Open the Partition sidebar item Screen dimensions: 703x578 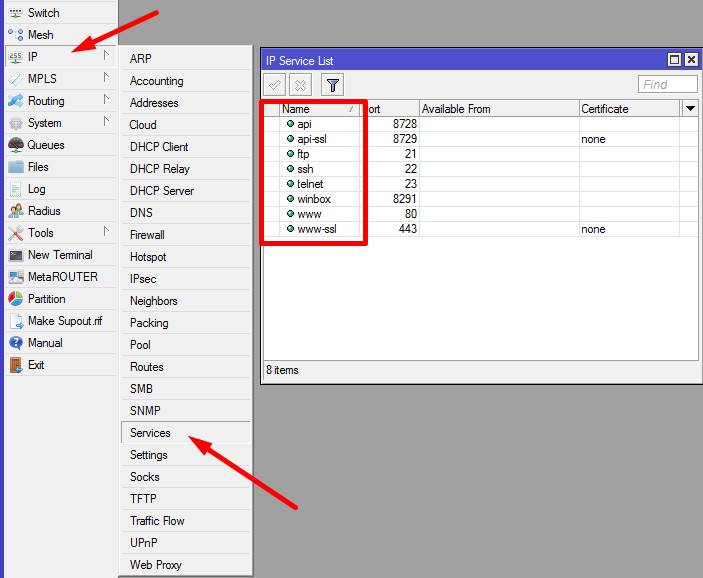pos(46,299)
